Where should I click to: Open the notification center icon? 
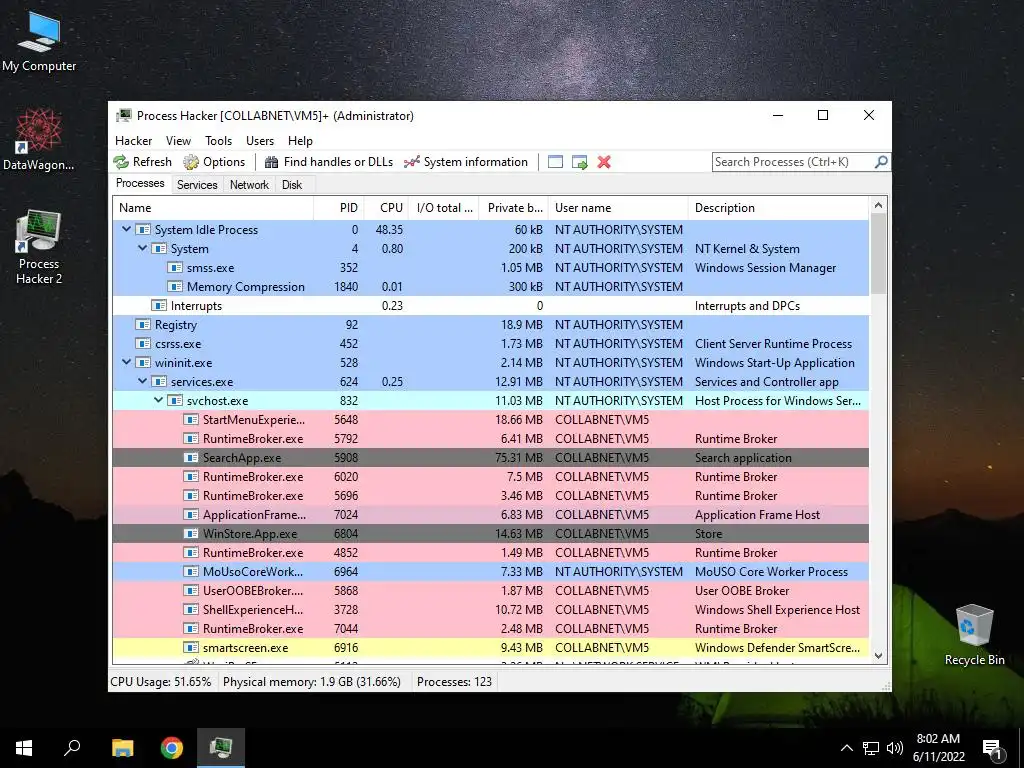pyautogui.click(x=993, y=748)
